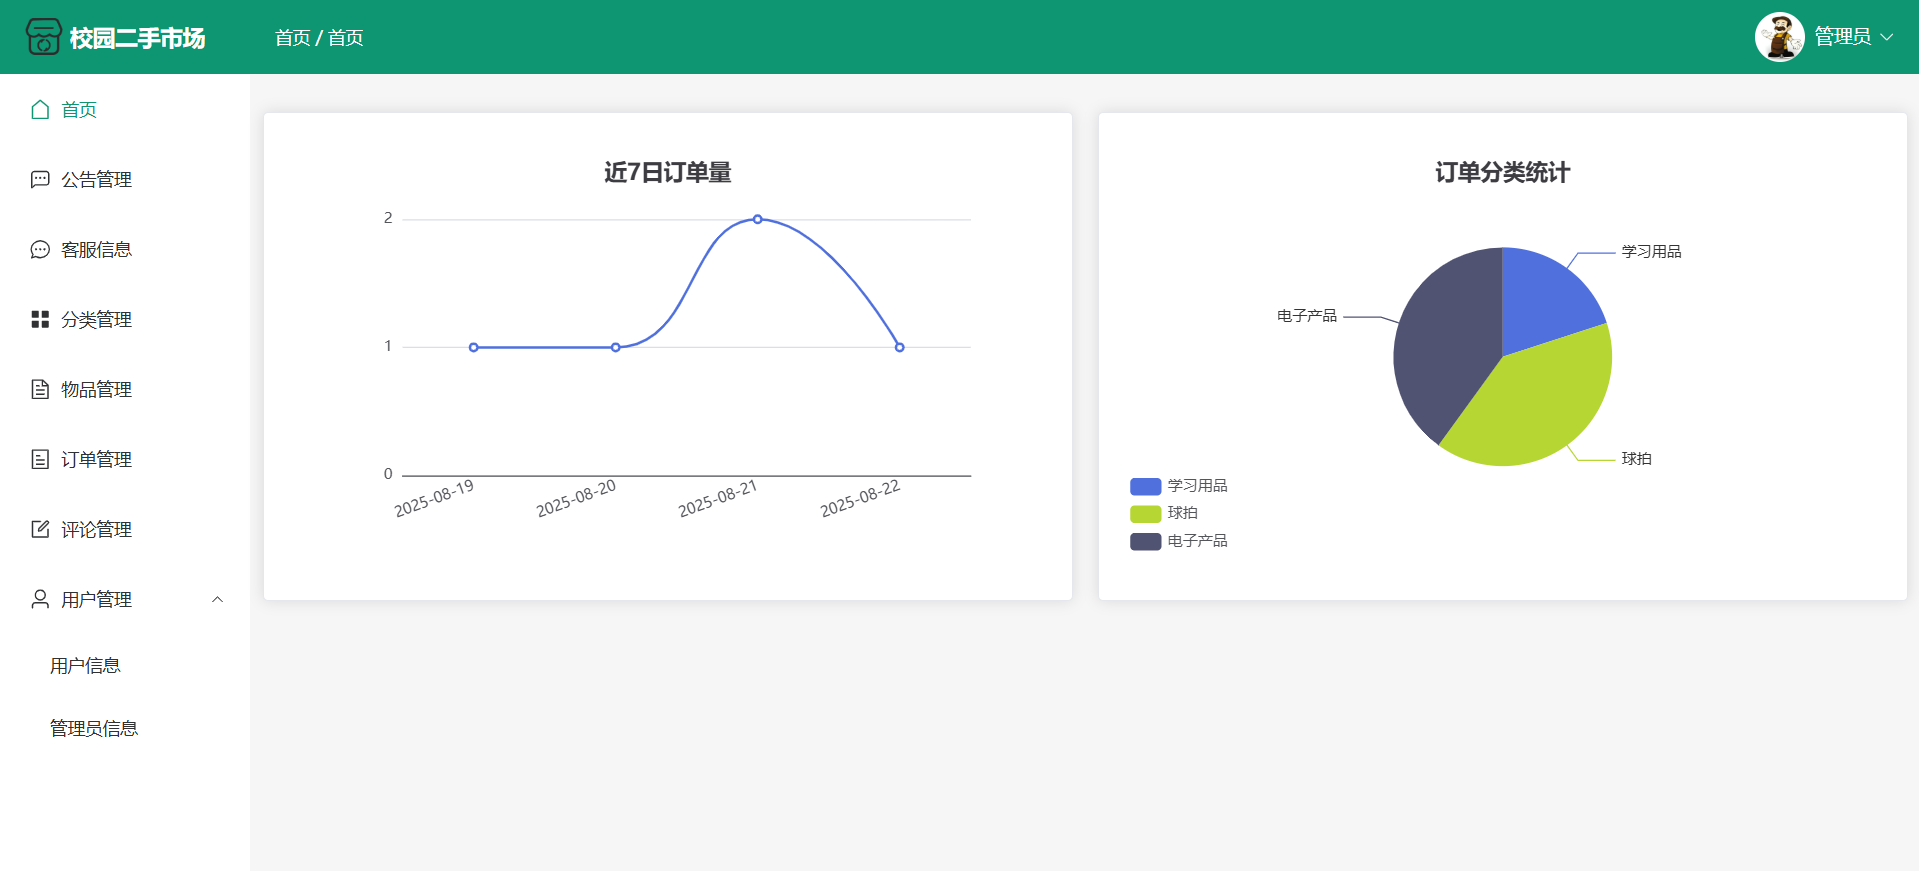Image resolution: width=1919 pixels, height=871 pixels.
Task: Click the last 首页 breadcrumb item
Action: coord(345,38)
